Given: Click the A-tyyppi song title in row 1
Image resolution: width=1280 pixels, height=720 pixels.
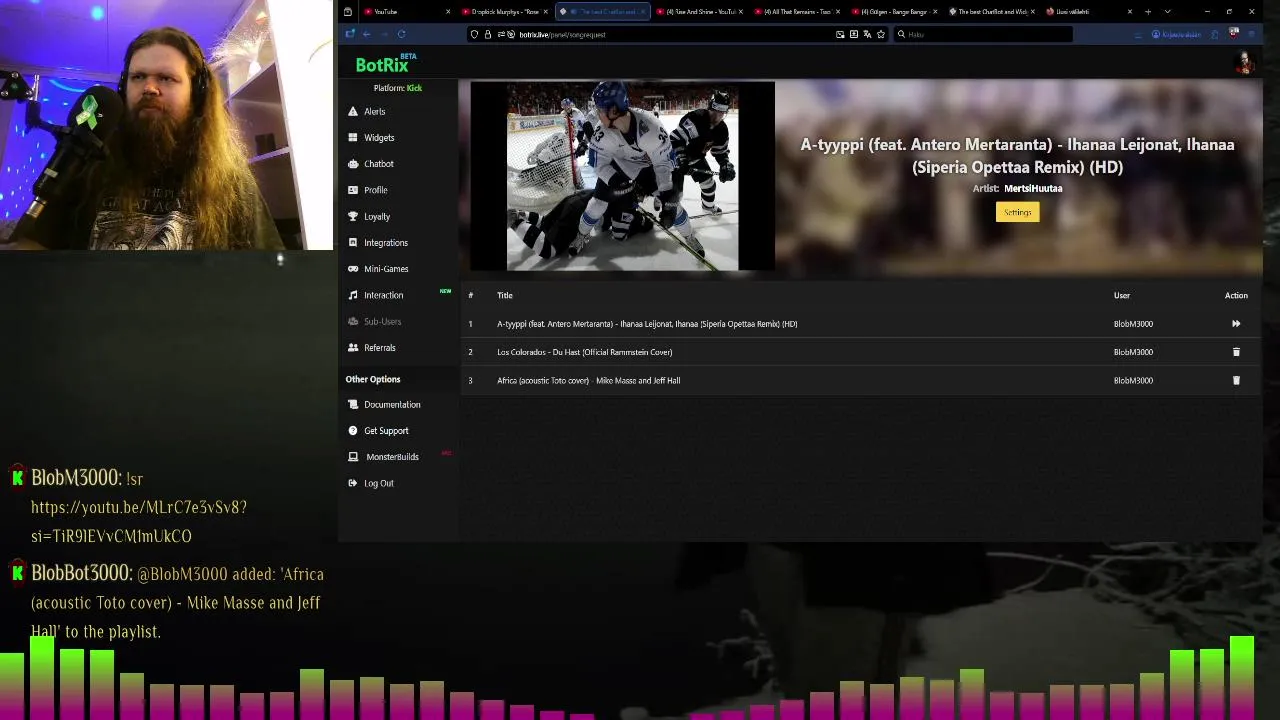Looking at the screenshot, I should [647, 324].
